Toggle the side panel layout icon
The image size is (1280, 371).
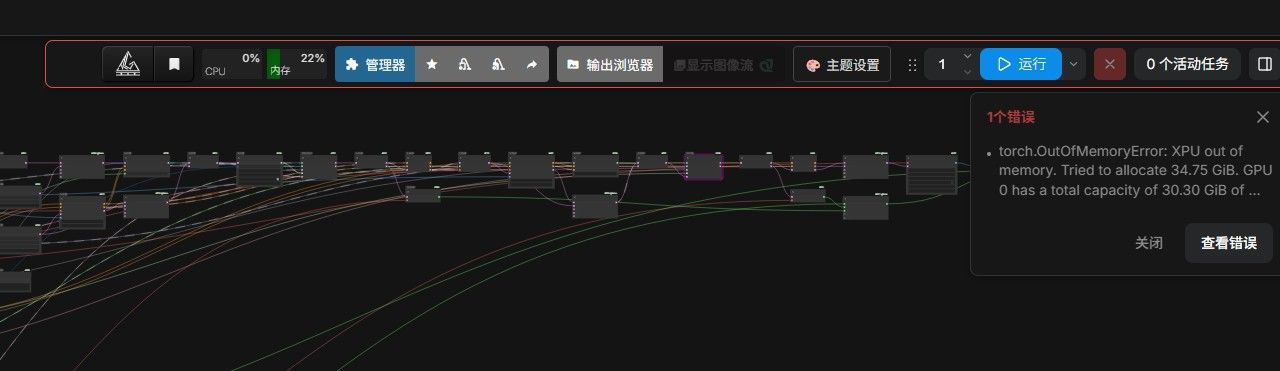(x=1264, y=64)
